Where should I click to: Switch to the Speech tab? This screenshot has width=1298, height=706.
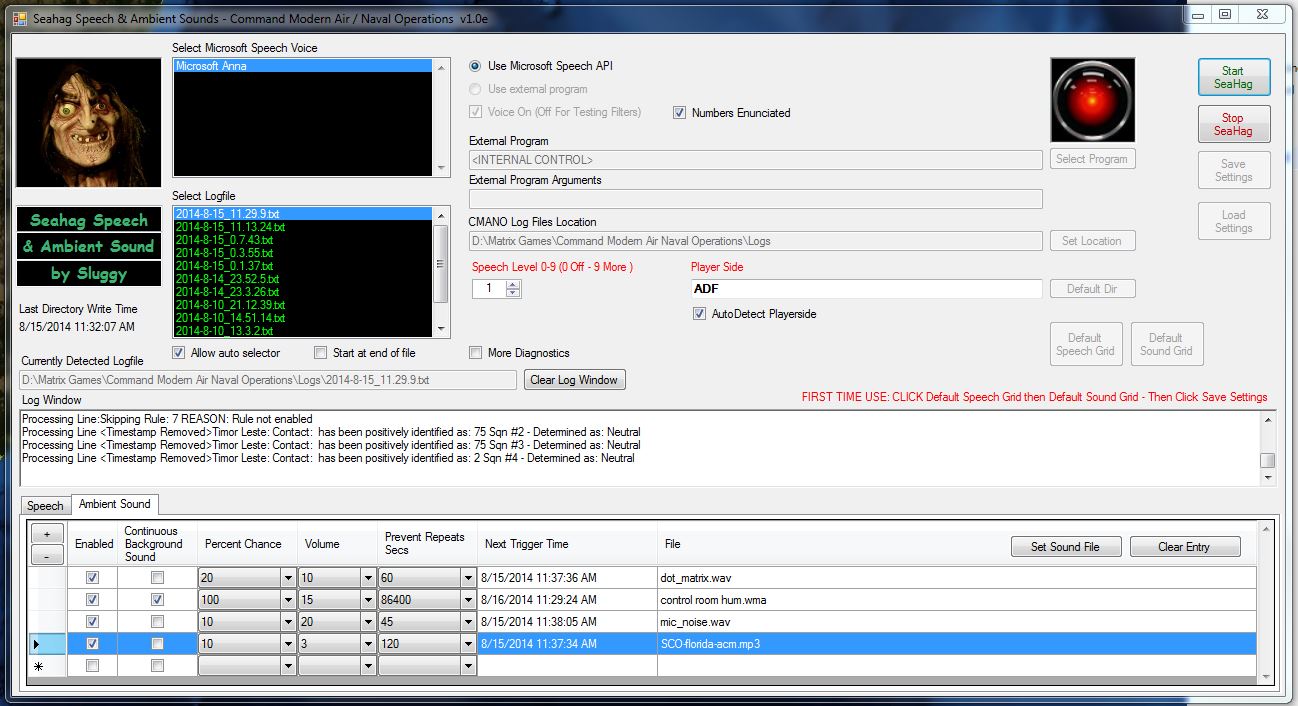pyautogui.click(x=45, y=506)
